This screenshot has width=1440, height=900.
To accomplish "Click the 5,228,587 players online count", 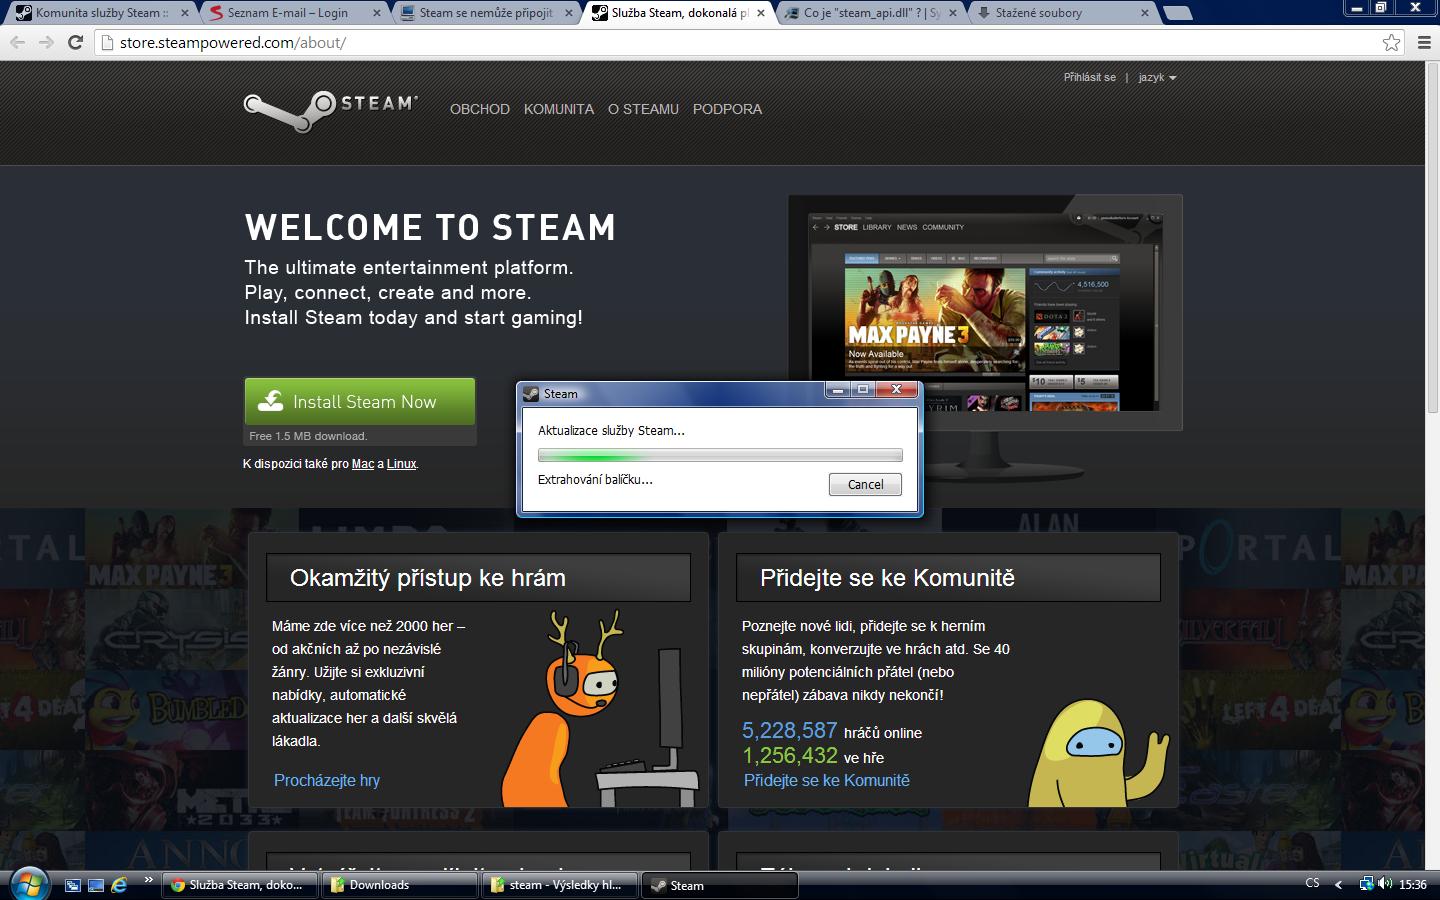I will click(789, 730).
